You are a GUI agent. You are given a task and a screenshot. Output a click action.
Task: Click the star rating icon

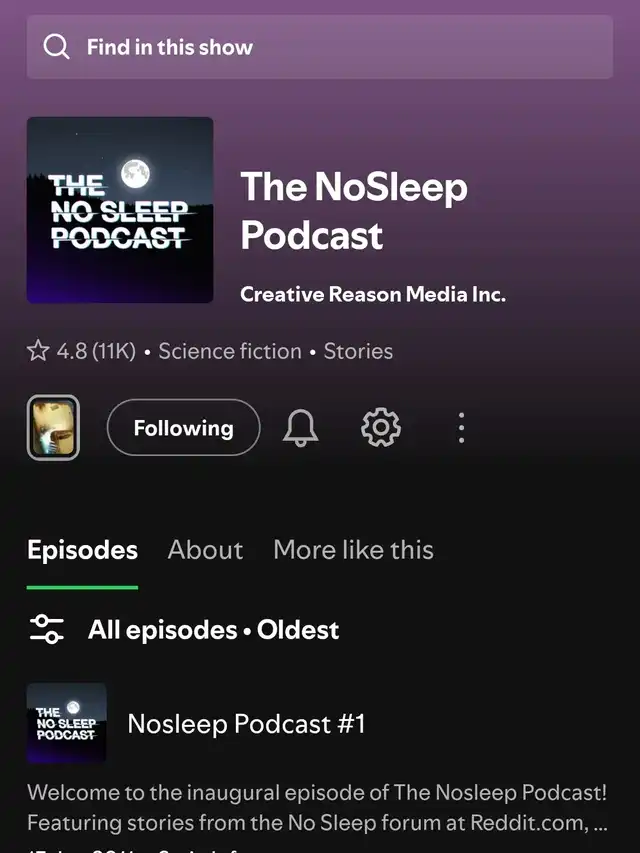pos(38,351)
